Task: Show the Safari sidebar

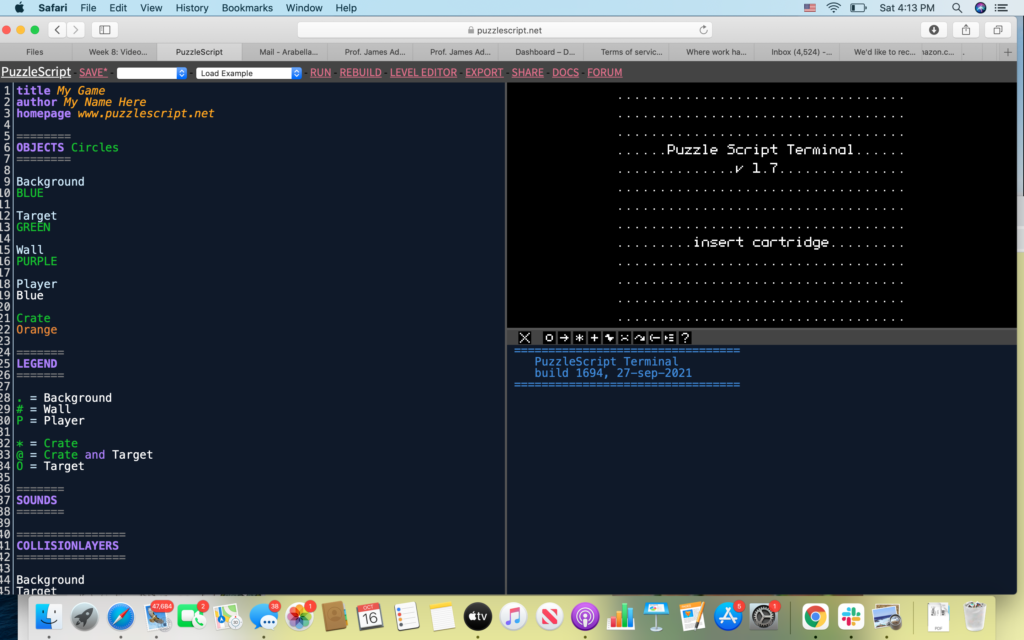Action: coord(104,30)
